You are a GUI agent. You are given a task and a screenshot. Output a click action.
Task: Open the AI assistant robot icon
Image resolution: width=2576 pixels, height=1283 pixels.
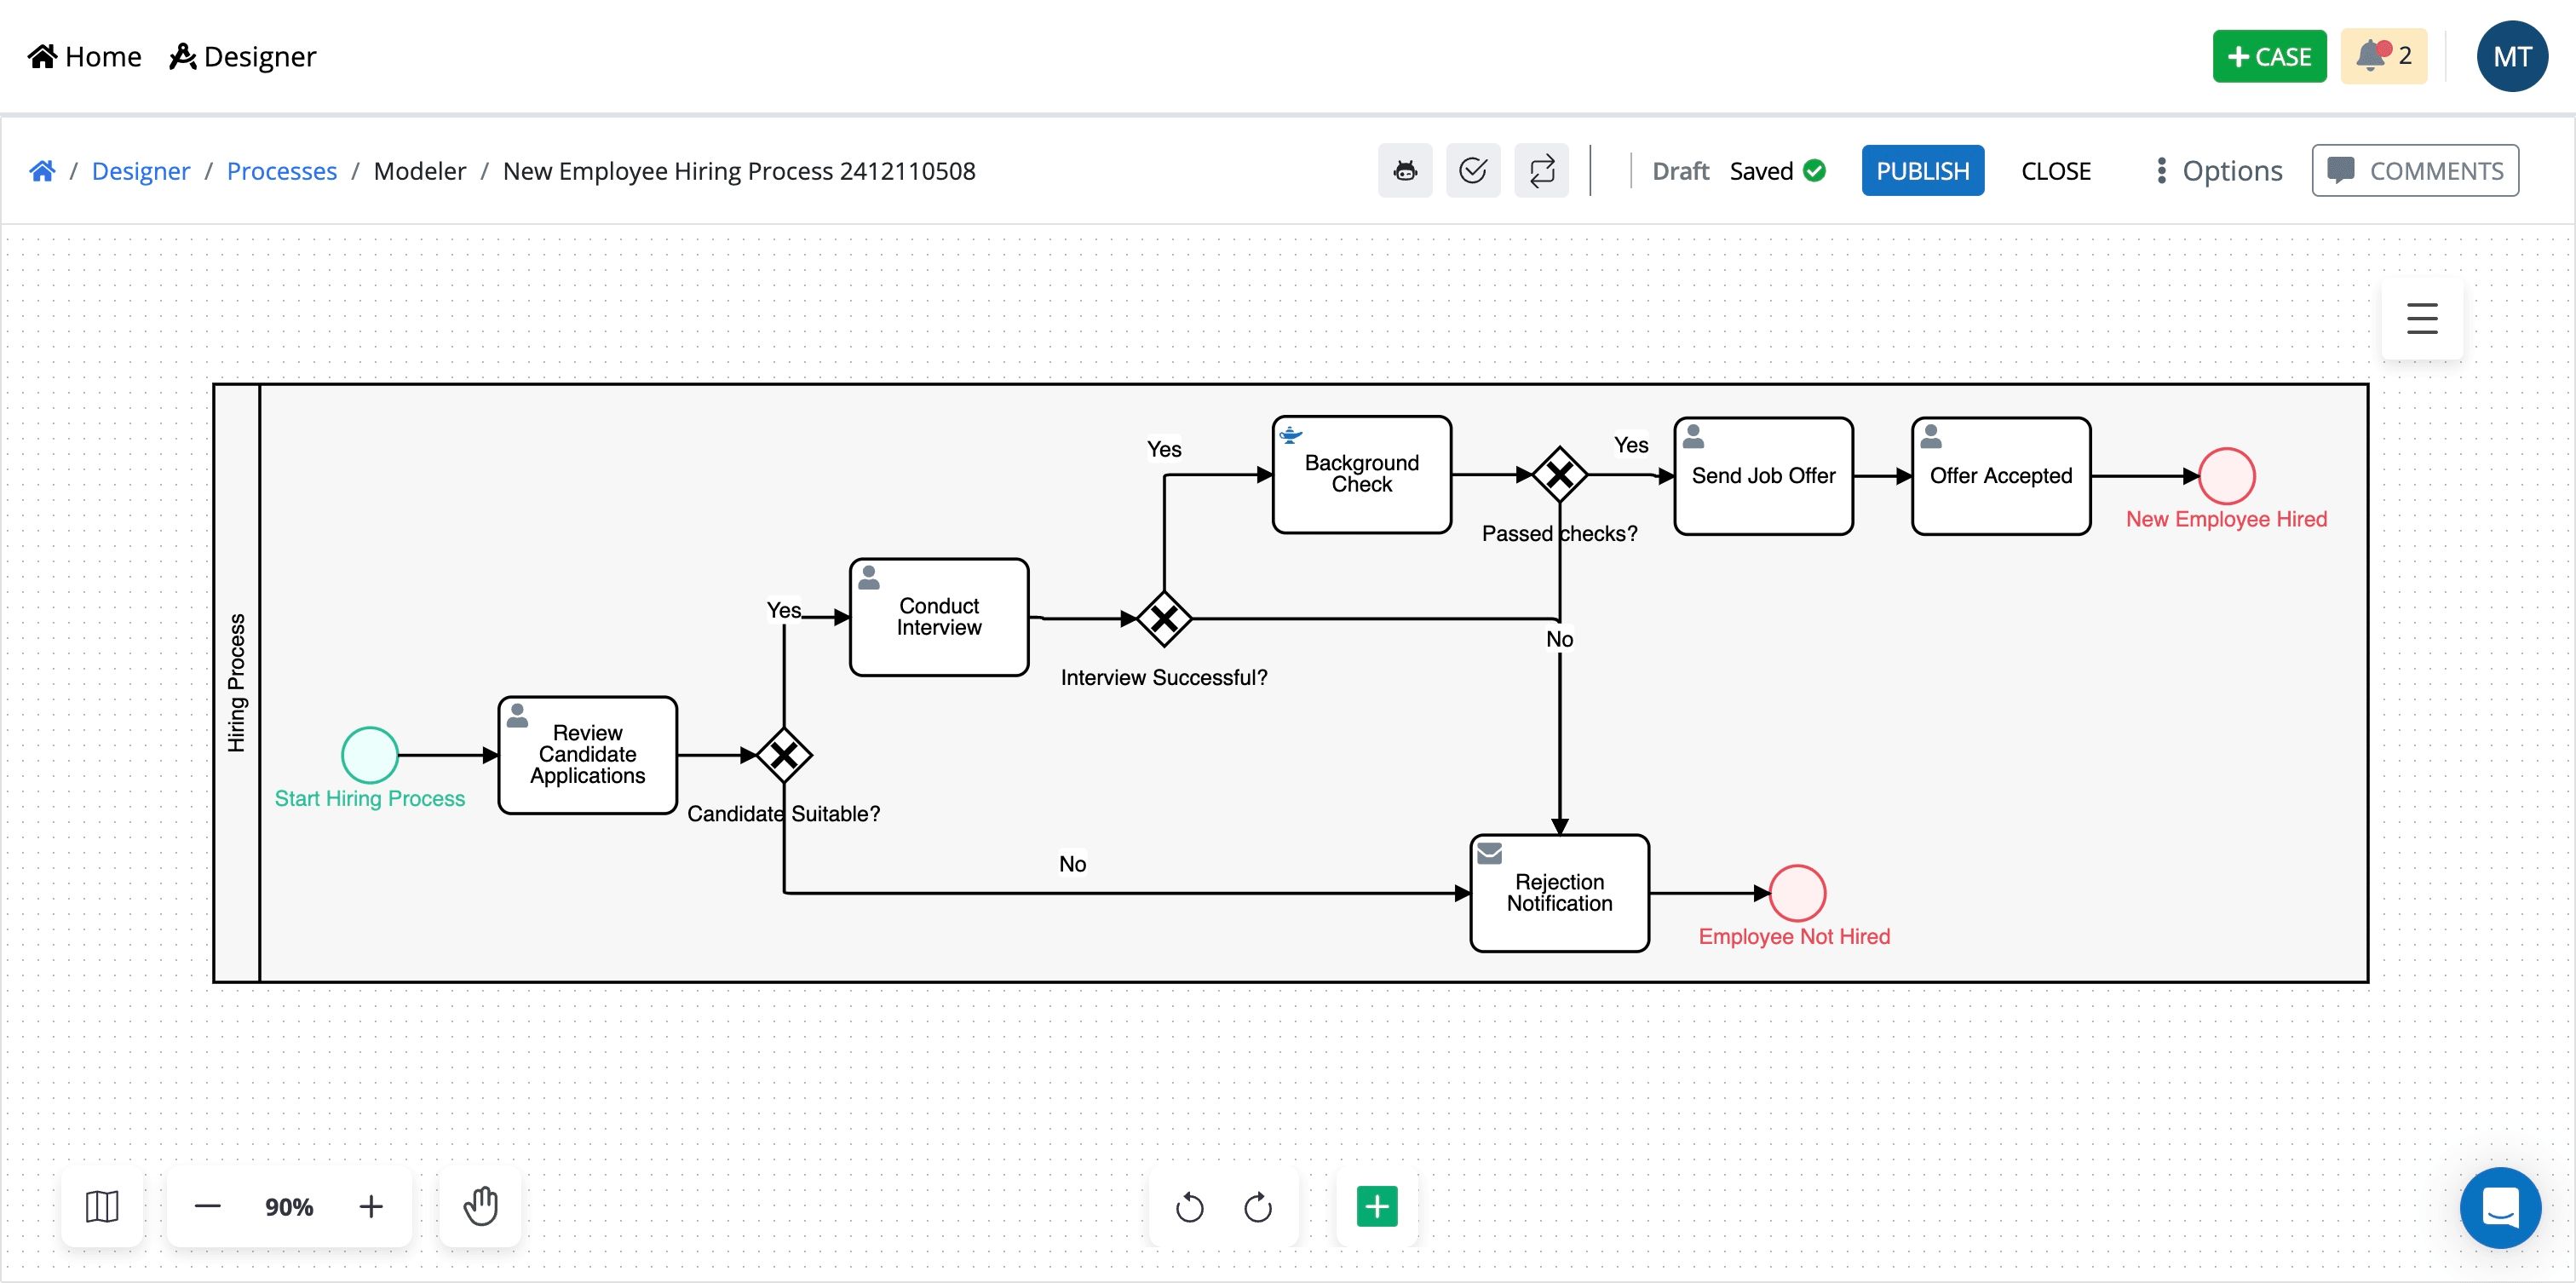tap(1405, 171)
